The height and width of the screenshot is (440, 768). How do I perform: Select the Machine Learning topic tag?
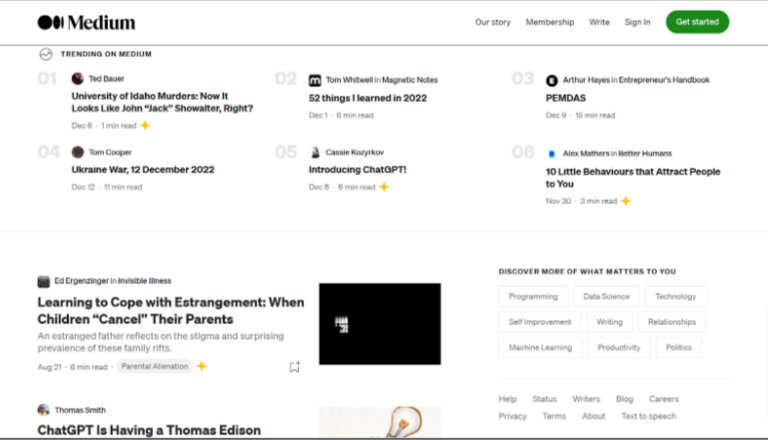(540, 347)
